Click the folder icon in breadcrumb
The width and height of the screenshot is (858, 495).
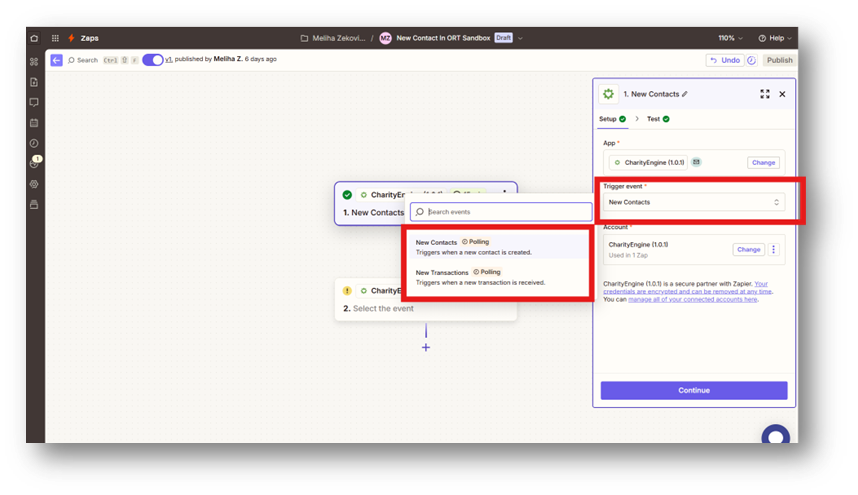(304, 38)
